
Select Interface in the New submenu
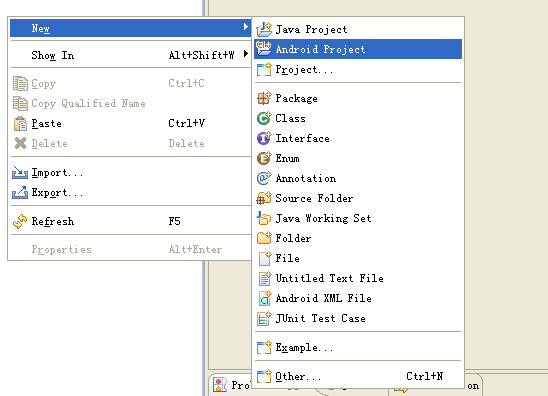[x=358, y=138]
